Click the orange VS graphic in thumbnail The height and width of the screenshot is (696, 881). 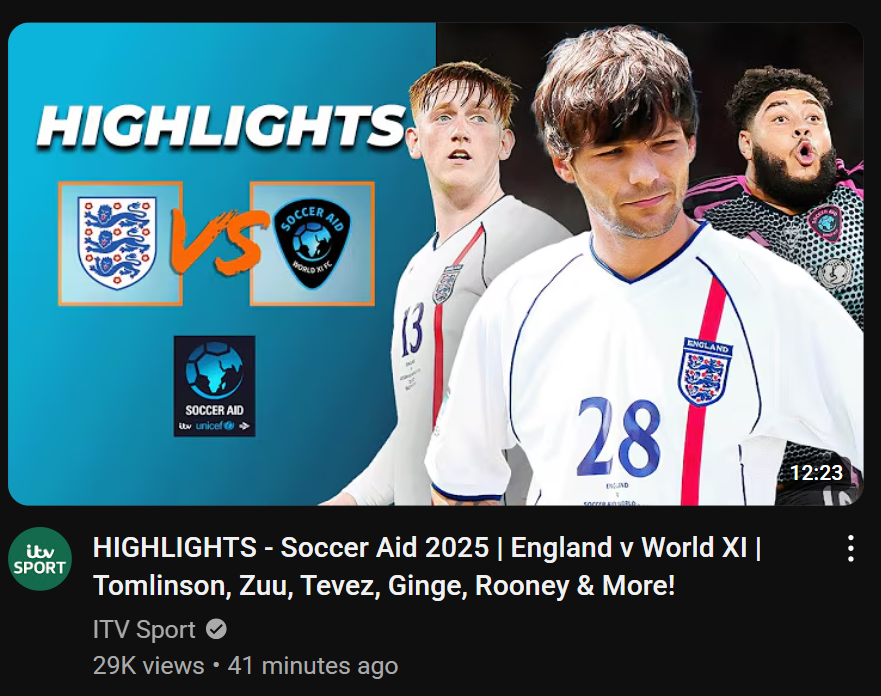pyautogui.click(x=216, y=242)
